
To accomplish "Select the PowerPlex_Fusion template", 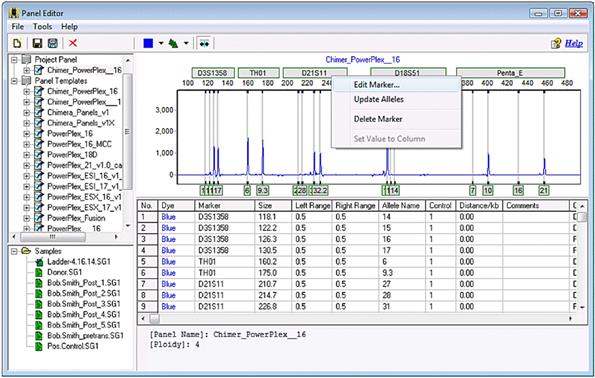I will [x=76, y=218].
